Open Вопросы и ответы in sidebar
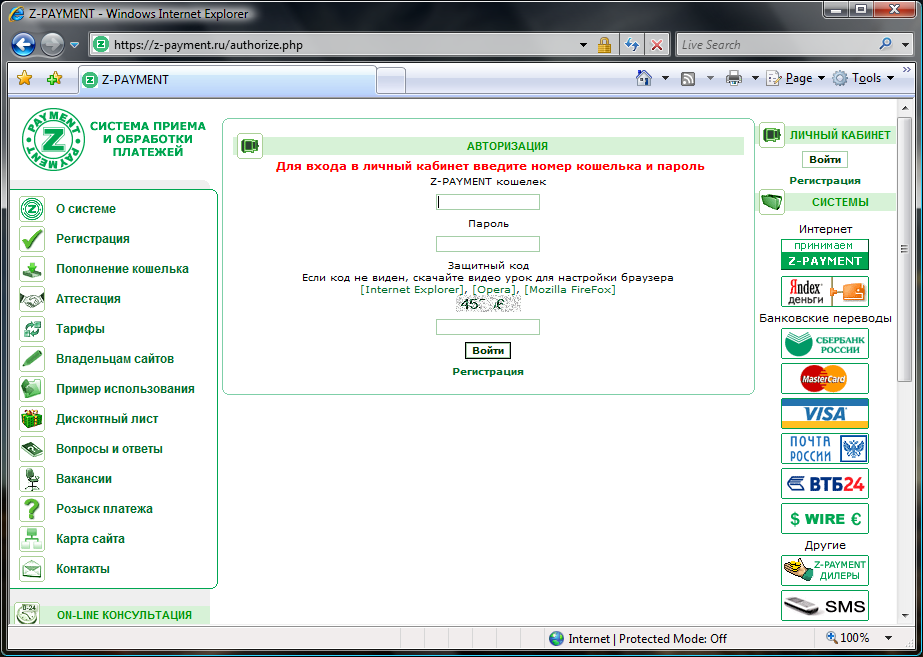The image size is (923, 657). (x=109, y=449)
